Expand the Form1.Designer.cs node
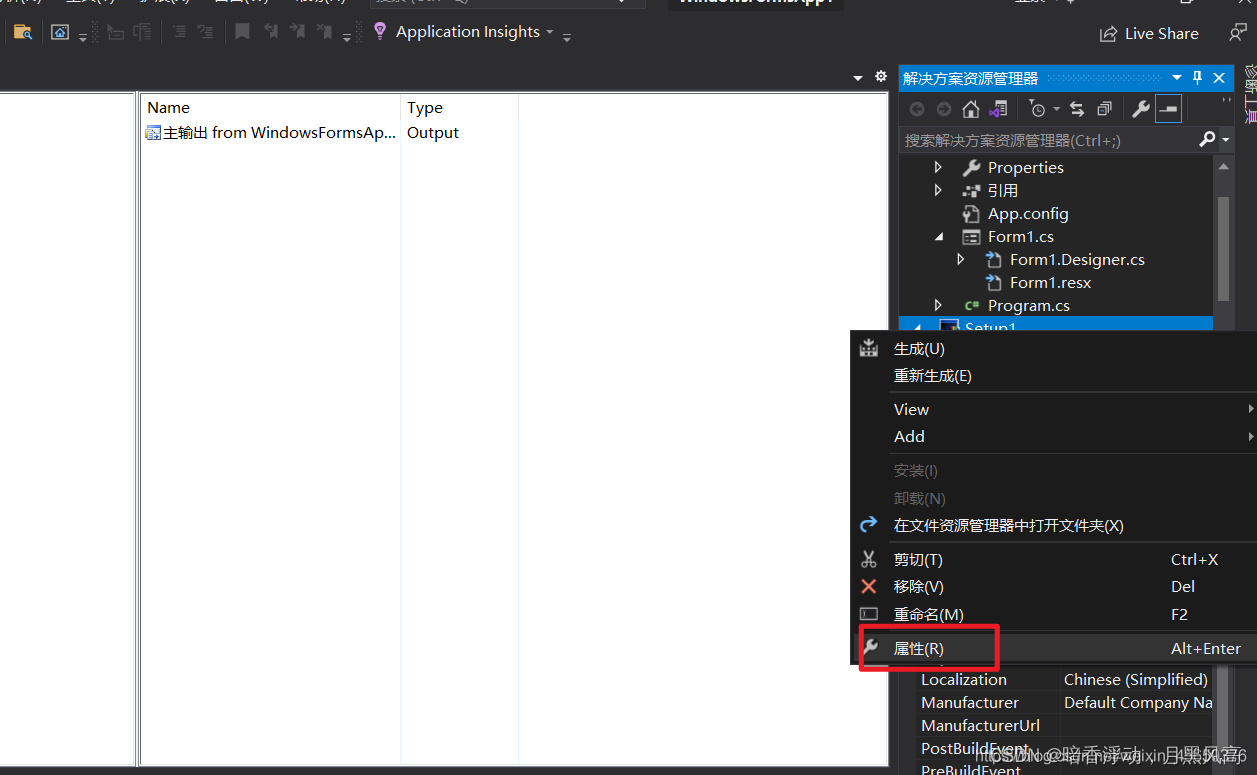This screenshot has width=1257, height=775. [x=961, y=259]
